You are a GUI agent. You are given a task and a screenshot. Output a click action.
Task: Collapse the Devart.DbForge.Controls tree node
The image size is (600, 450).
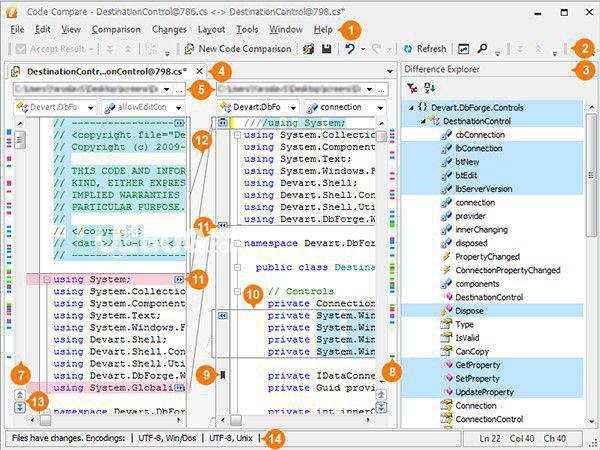[411, 108]
